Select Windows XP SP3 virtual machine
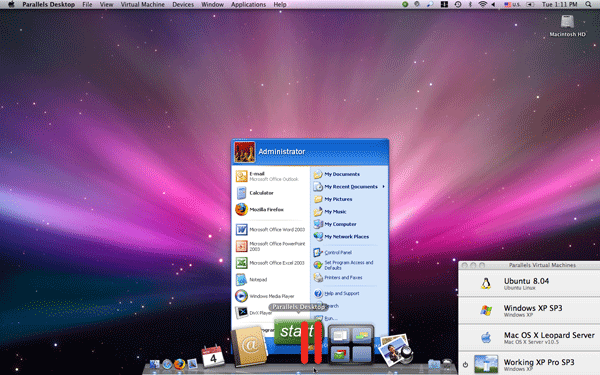This screenshot has height=375, width=600. click(x=529, y=310)
